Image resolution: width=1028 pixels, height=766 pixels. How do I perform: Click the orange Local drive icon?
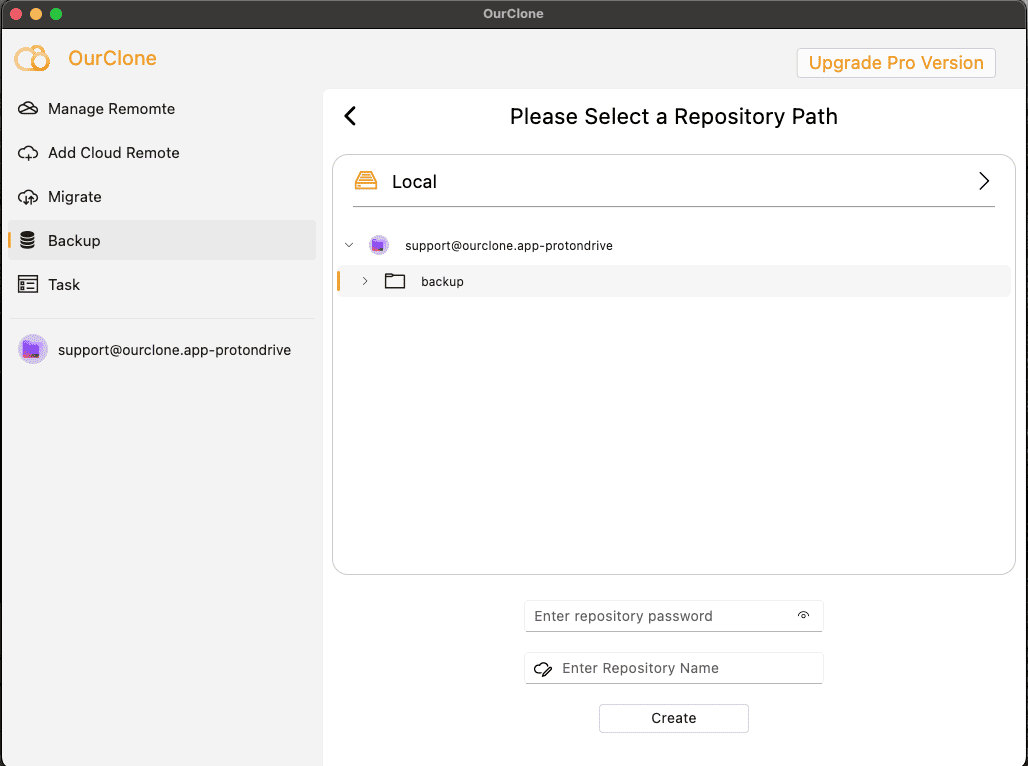point(366,181)
